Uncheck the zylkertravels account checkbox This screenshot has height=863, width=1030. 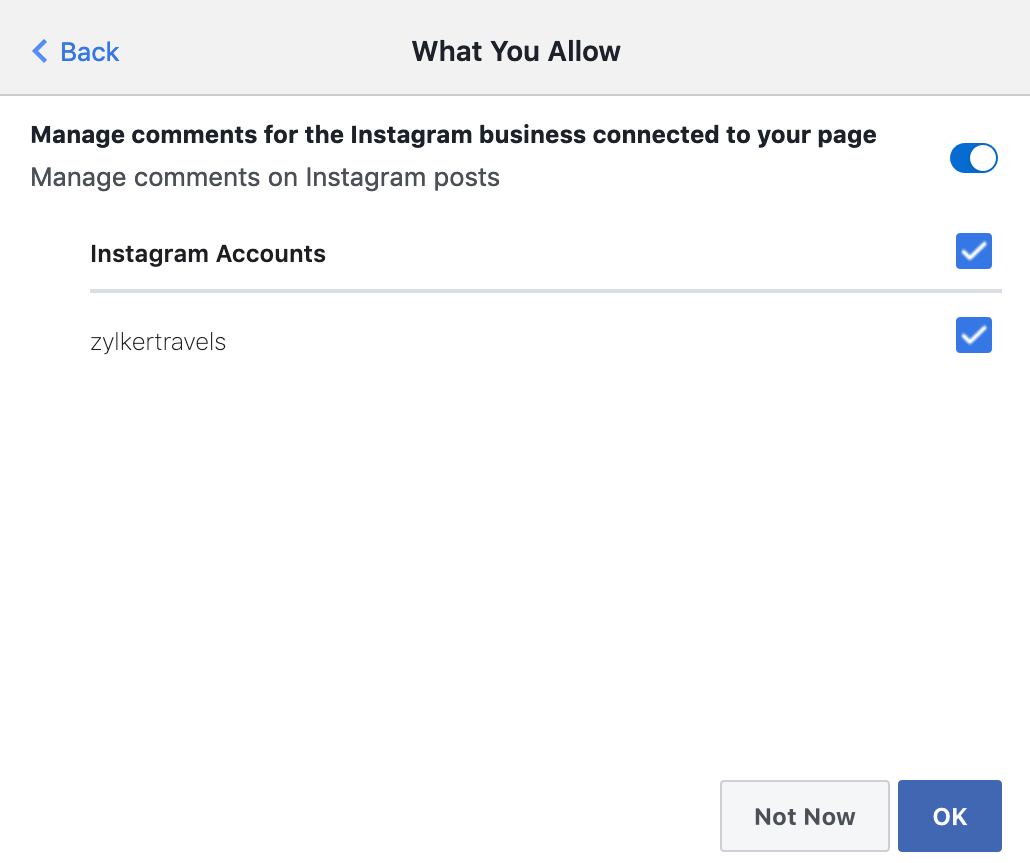pos(973,335)
